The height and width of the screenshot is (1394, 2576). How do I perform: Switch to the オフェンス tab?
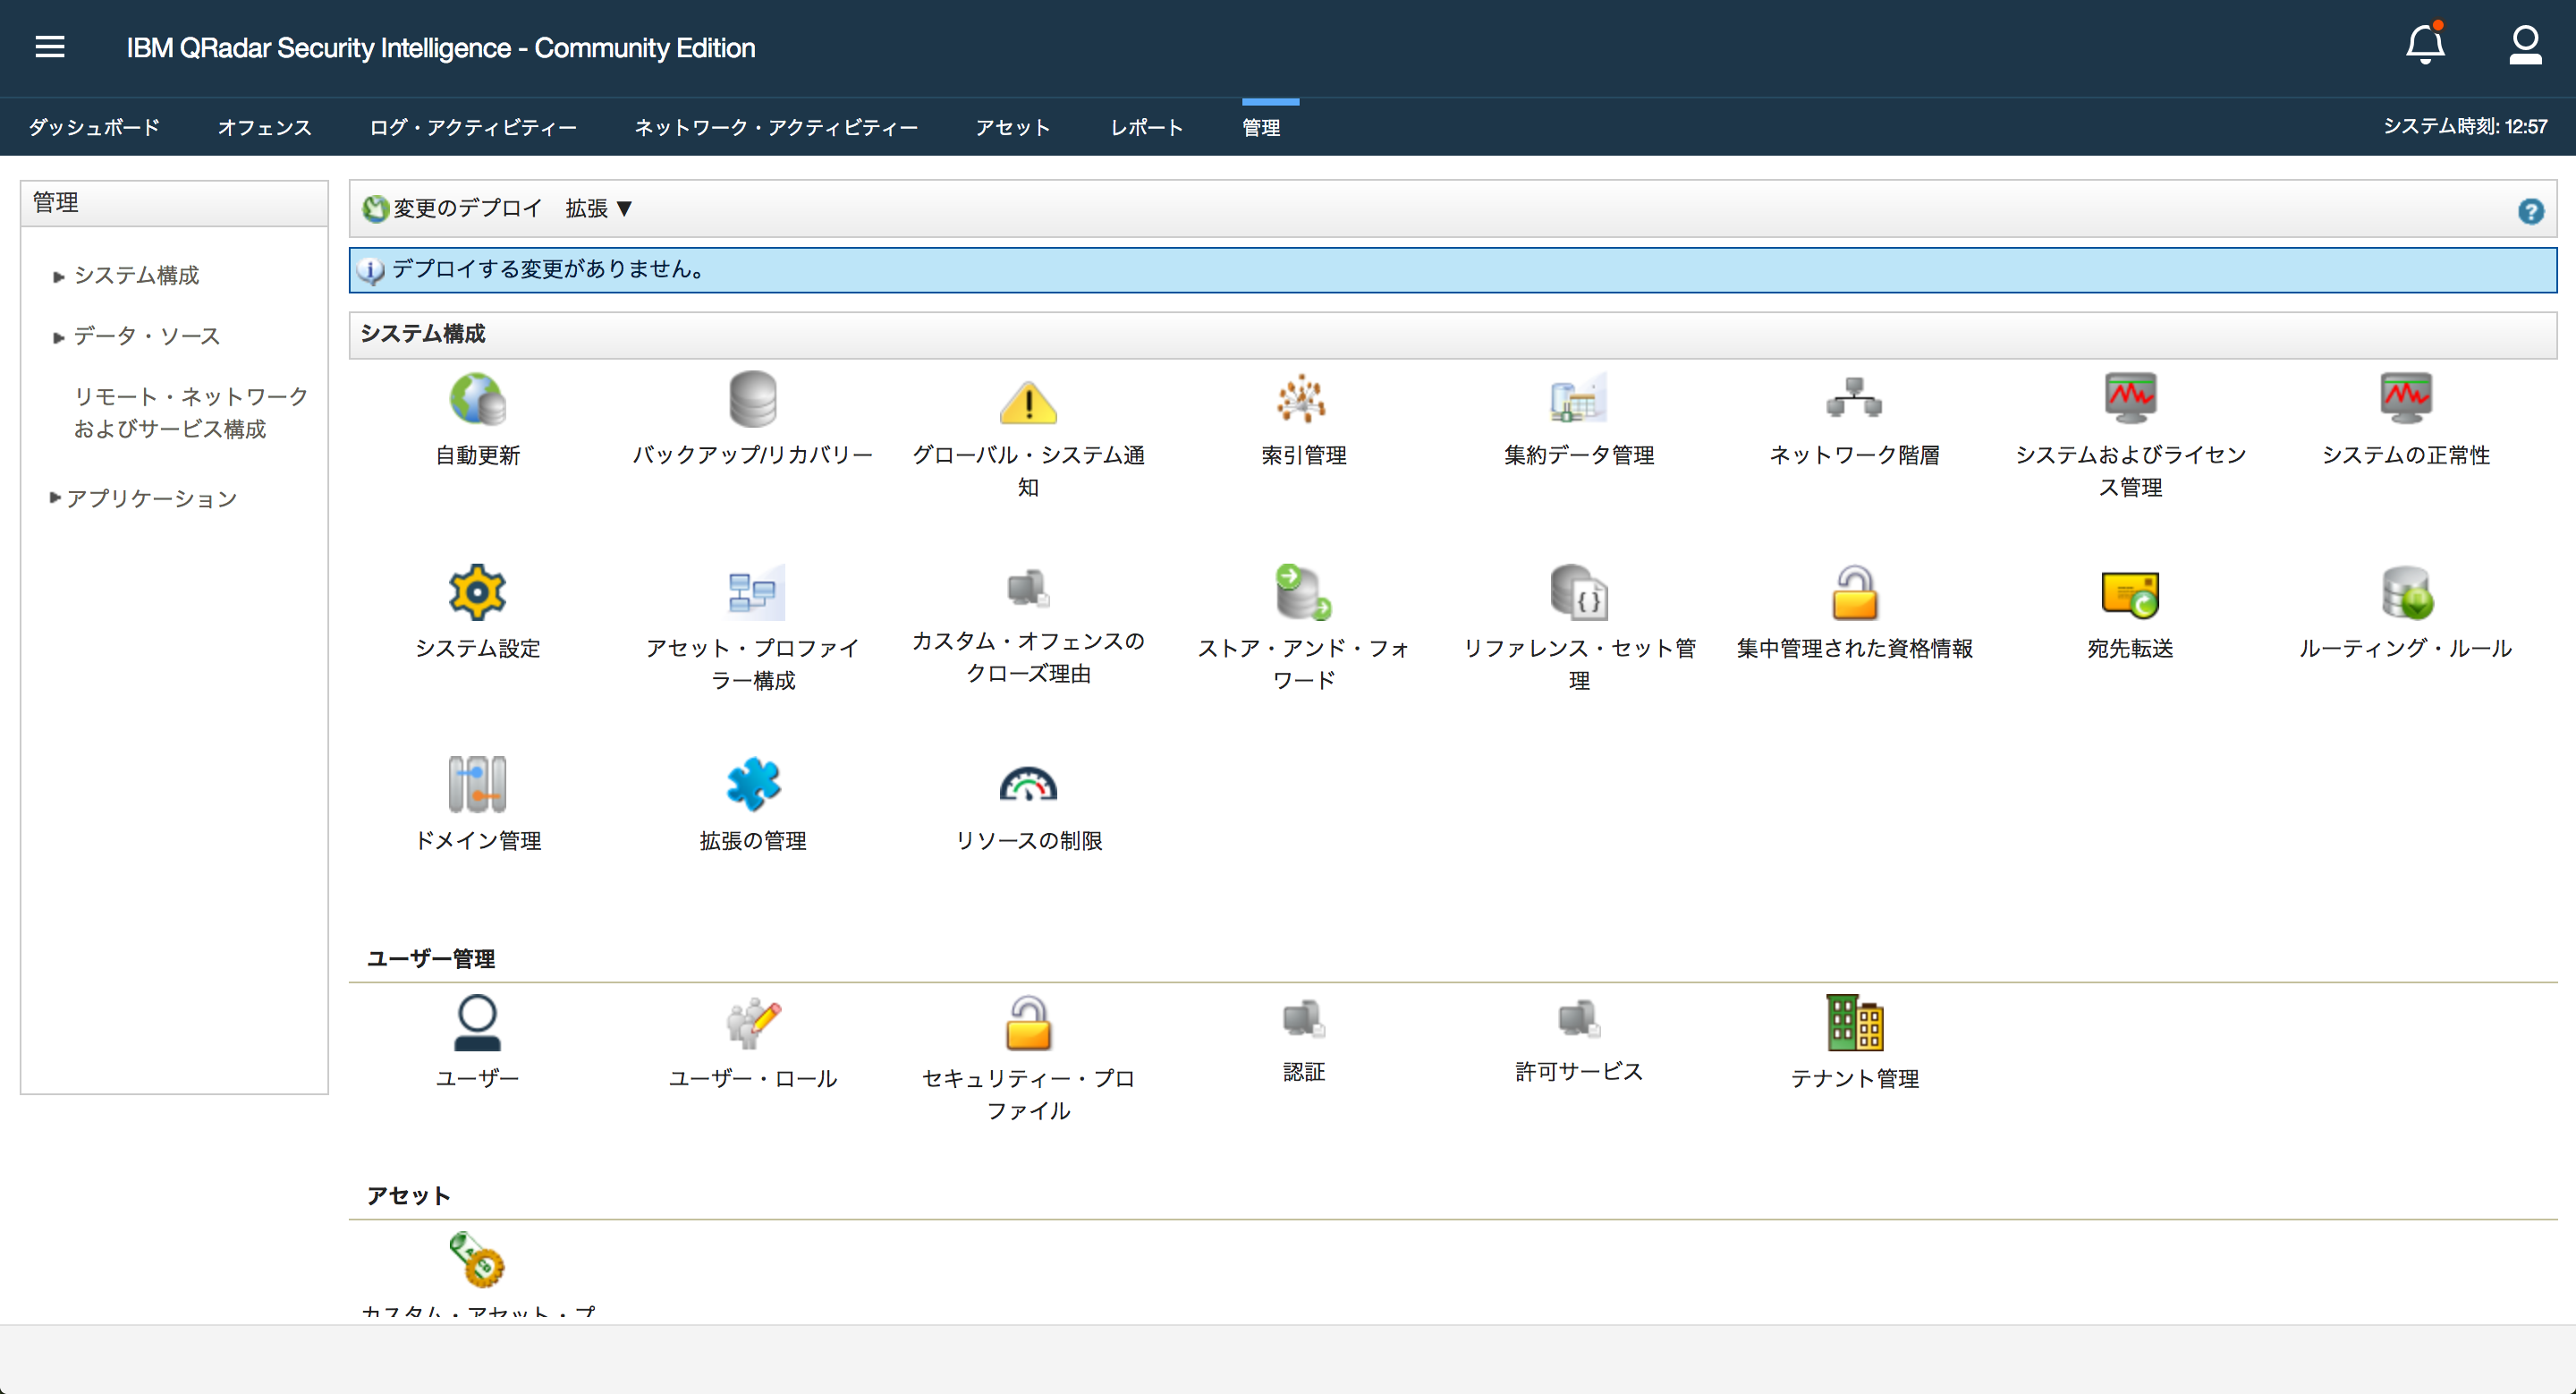pyautogui.click(x=264, y=128)
